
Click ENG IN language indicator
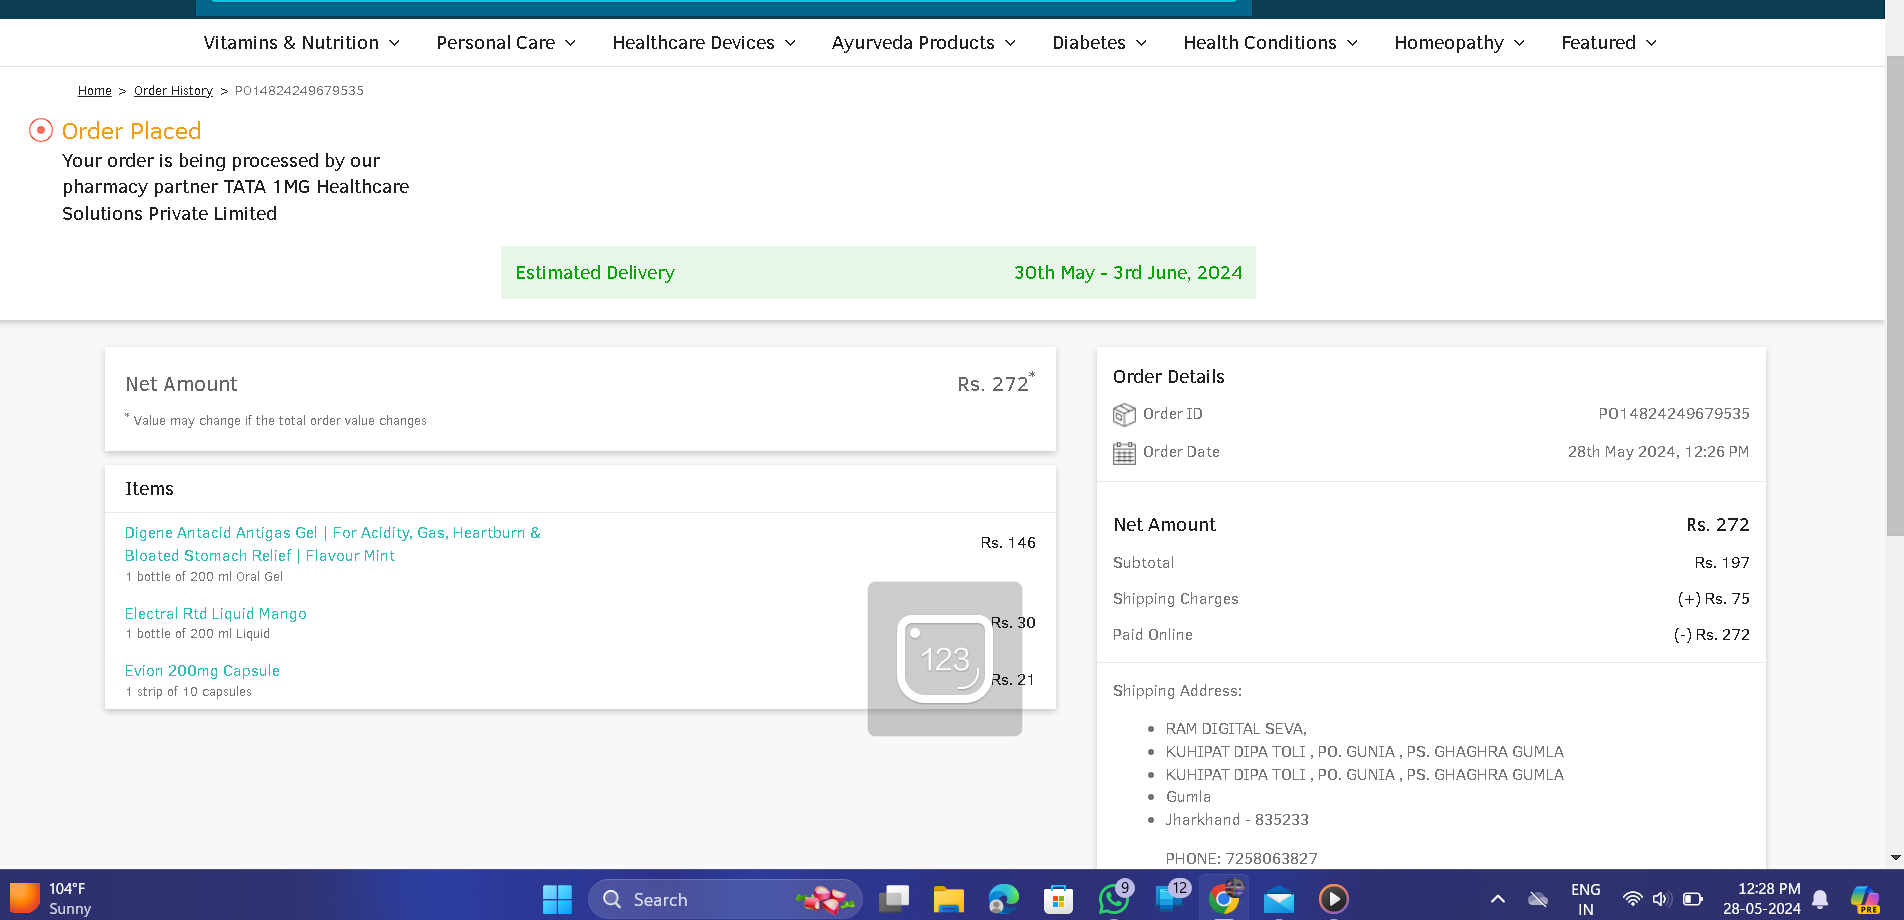point(1585,899)
